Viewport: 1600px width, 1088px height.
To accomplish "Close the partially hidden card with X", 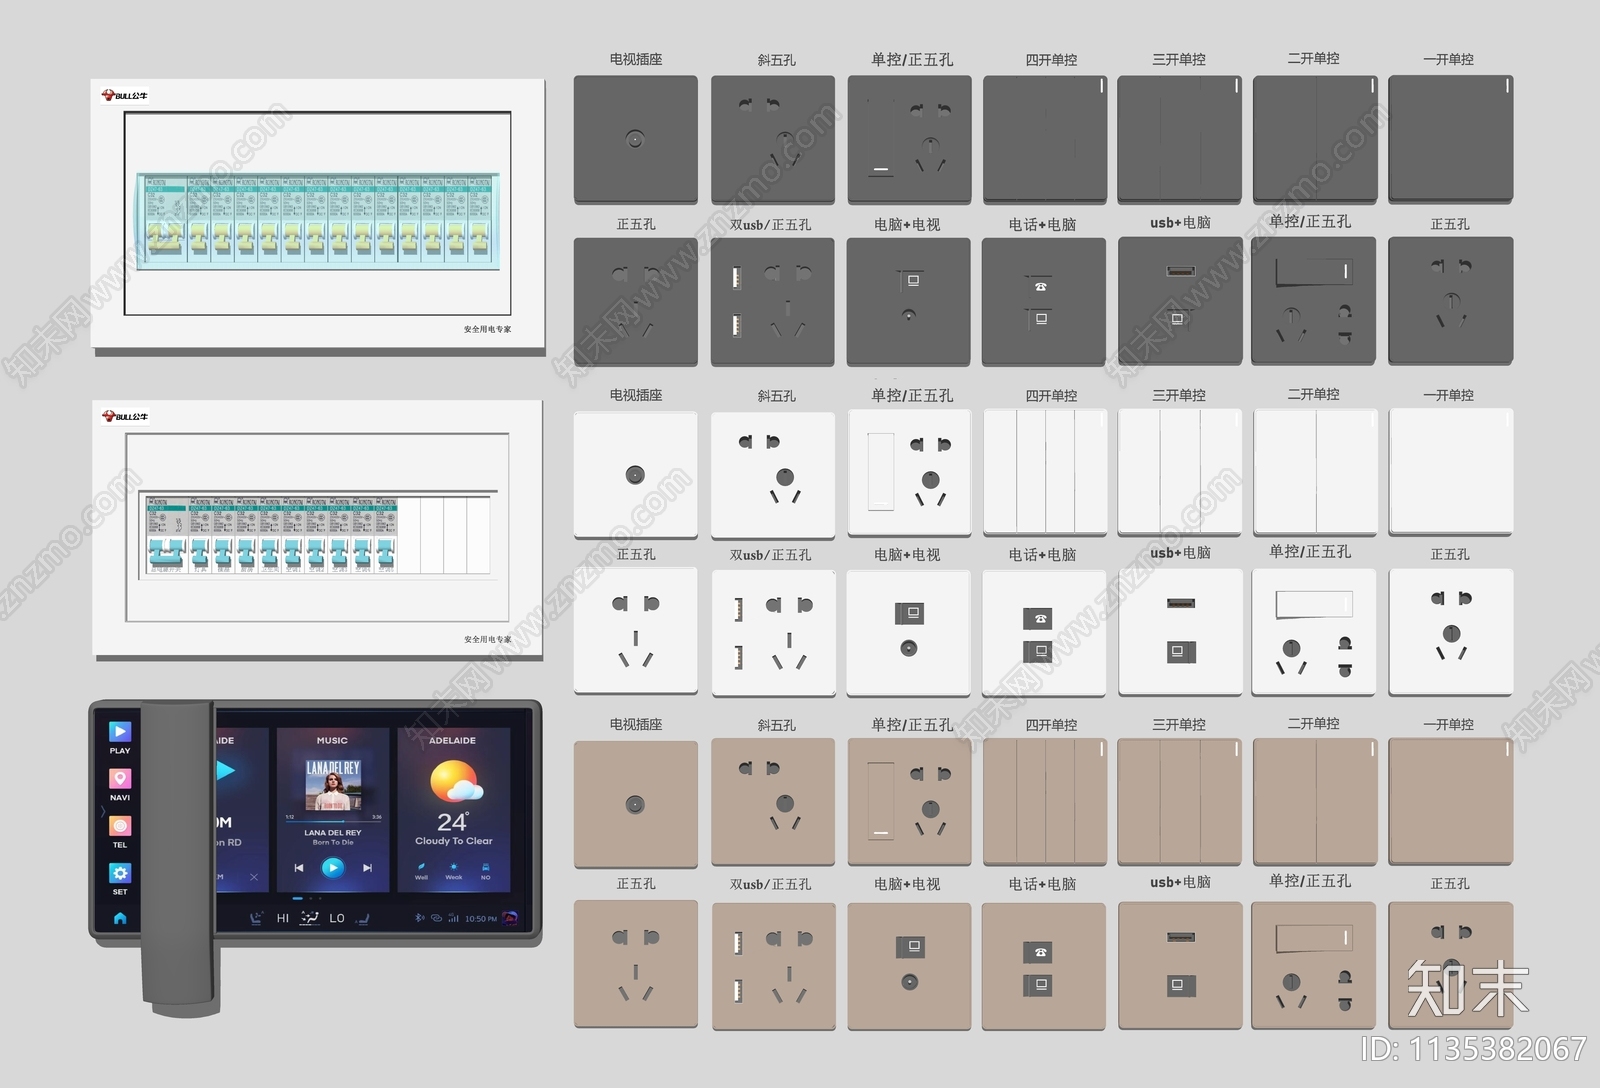I will [253, 877].
